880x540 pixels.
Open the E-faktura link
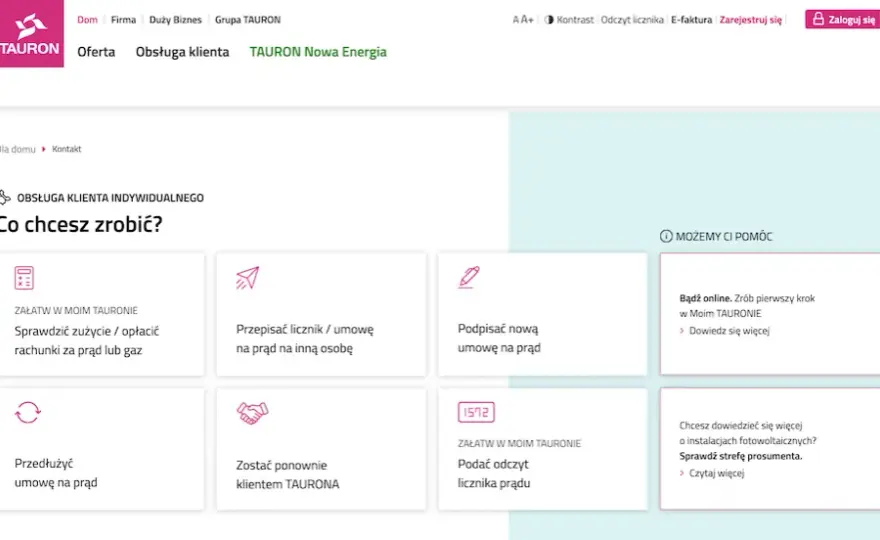point(691,20)
